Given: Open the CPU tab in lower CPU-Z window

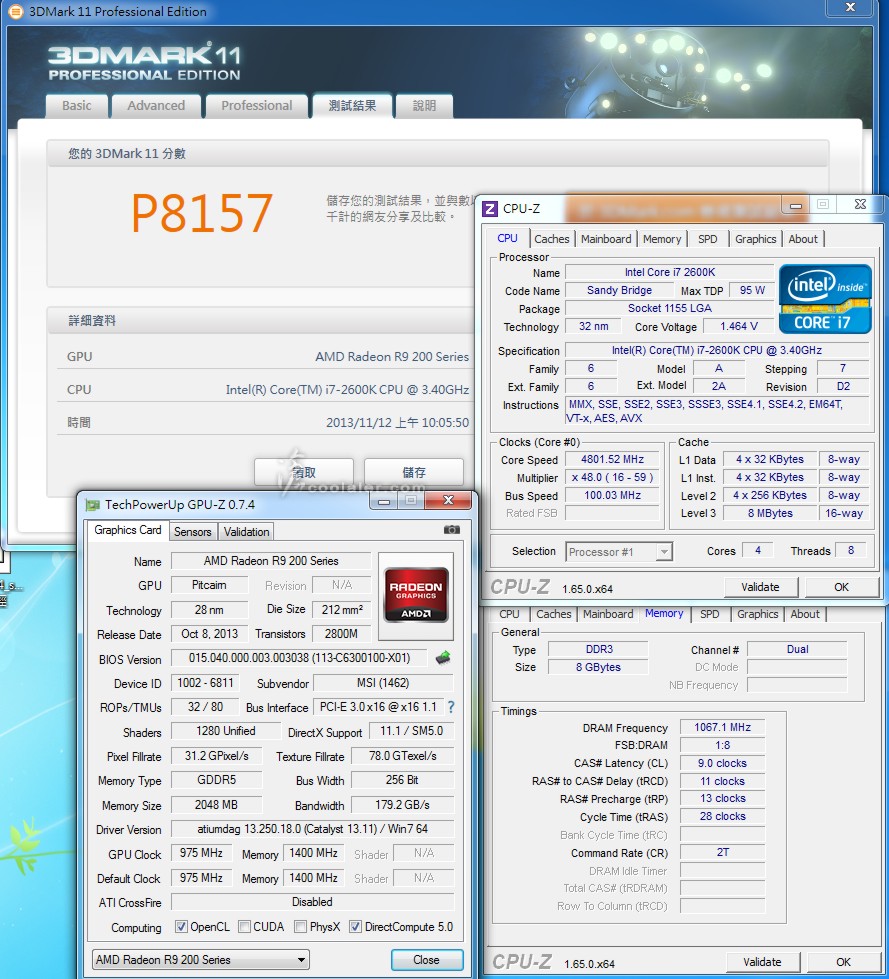Looking at the screenshot, I should pos(509,614).
